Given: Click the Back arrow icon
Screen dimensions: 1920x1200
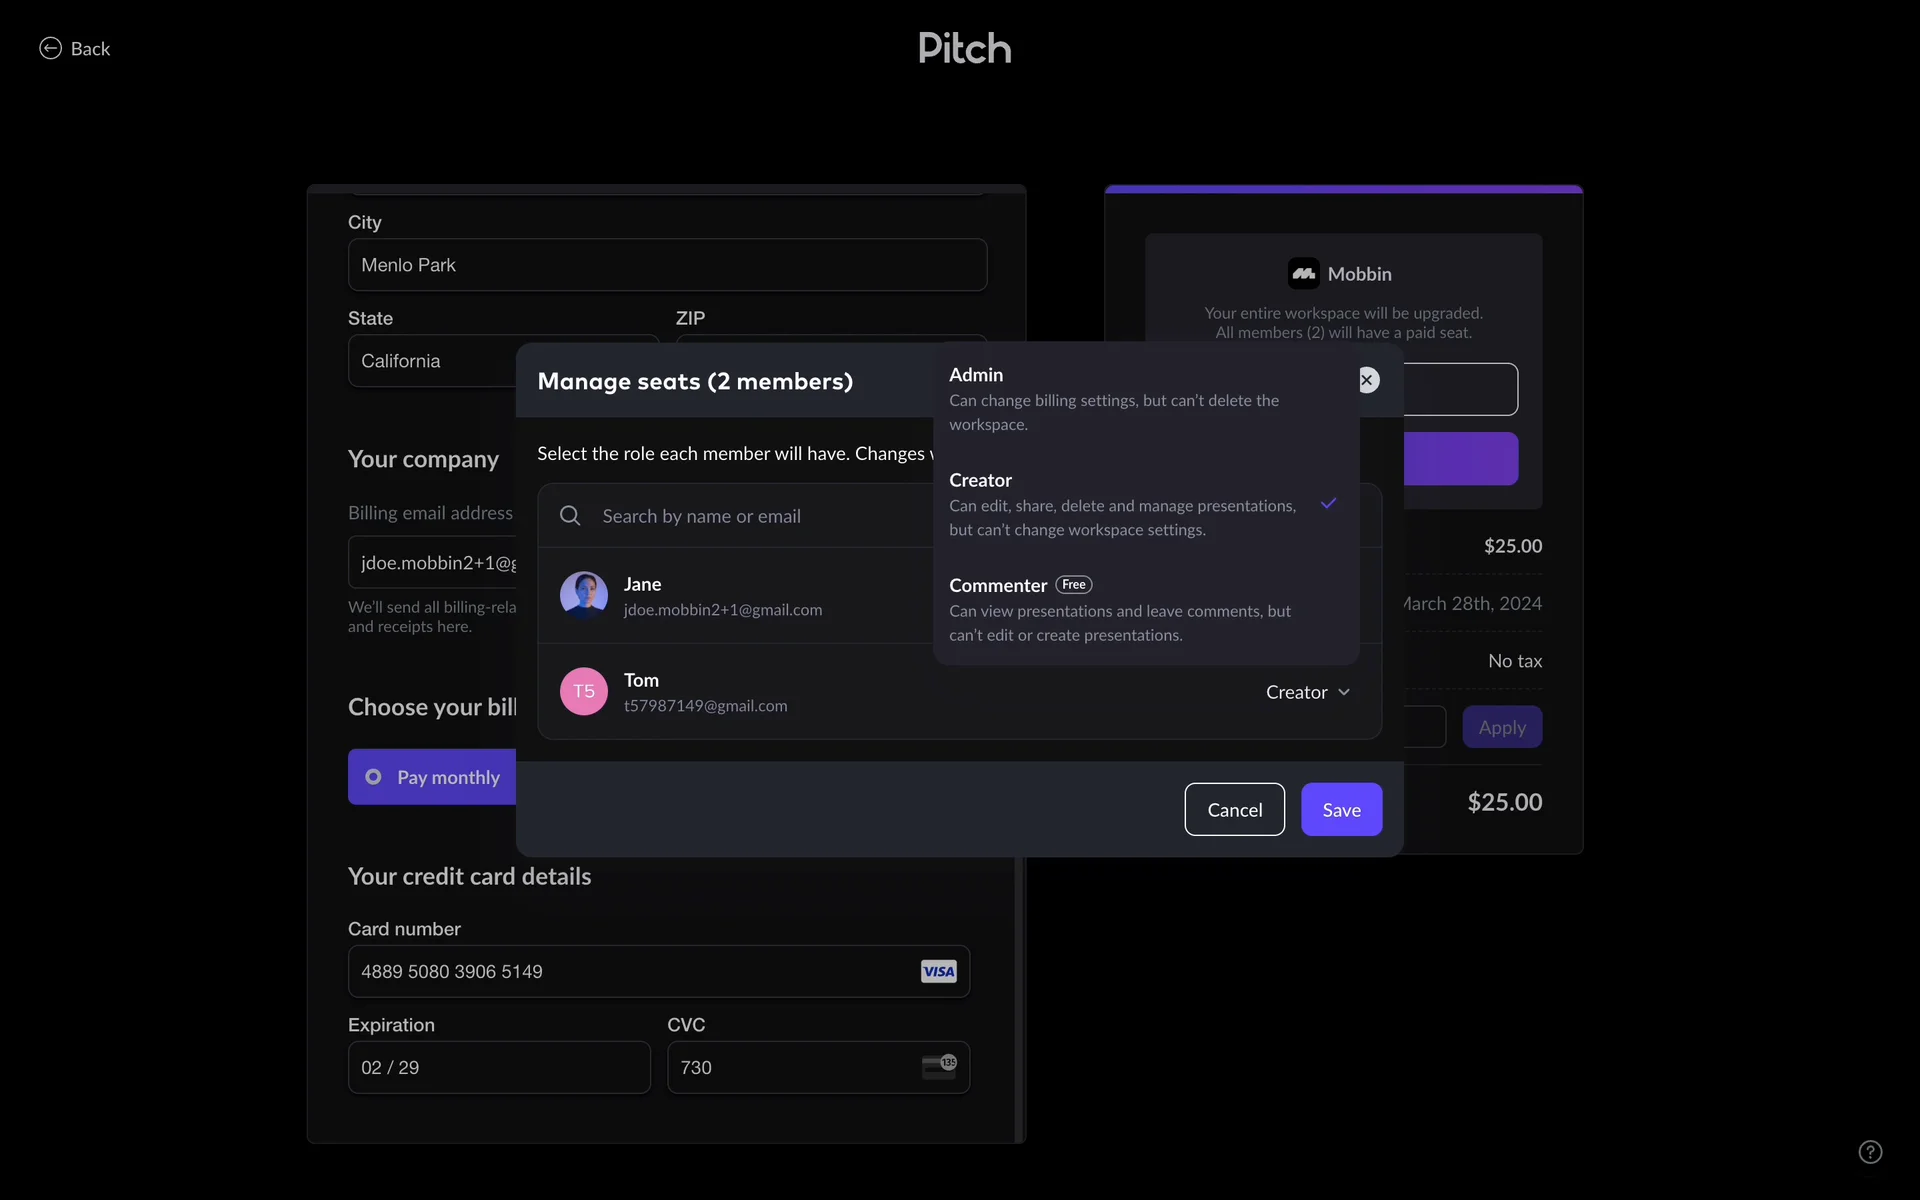Looking at the screenshot, I should tap(50, 48).
